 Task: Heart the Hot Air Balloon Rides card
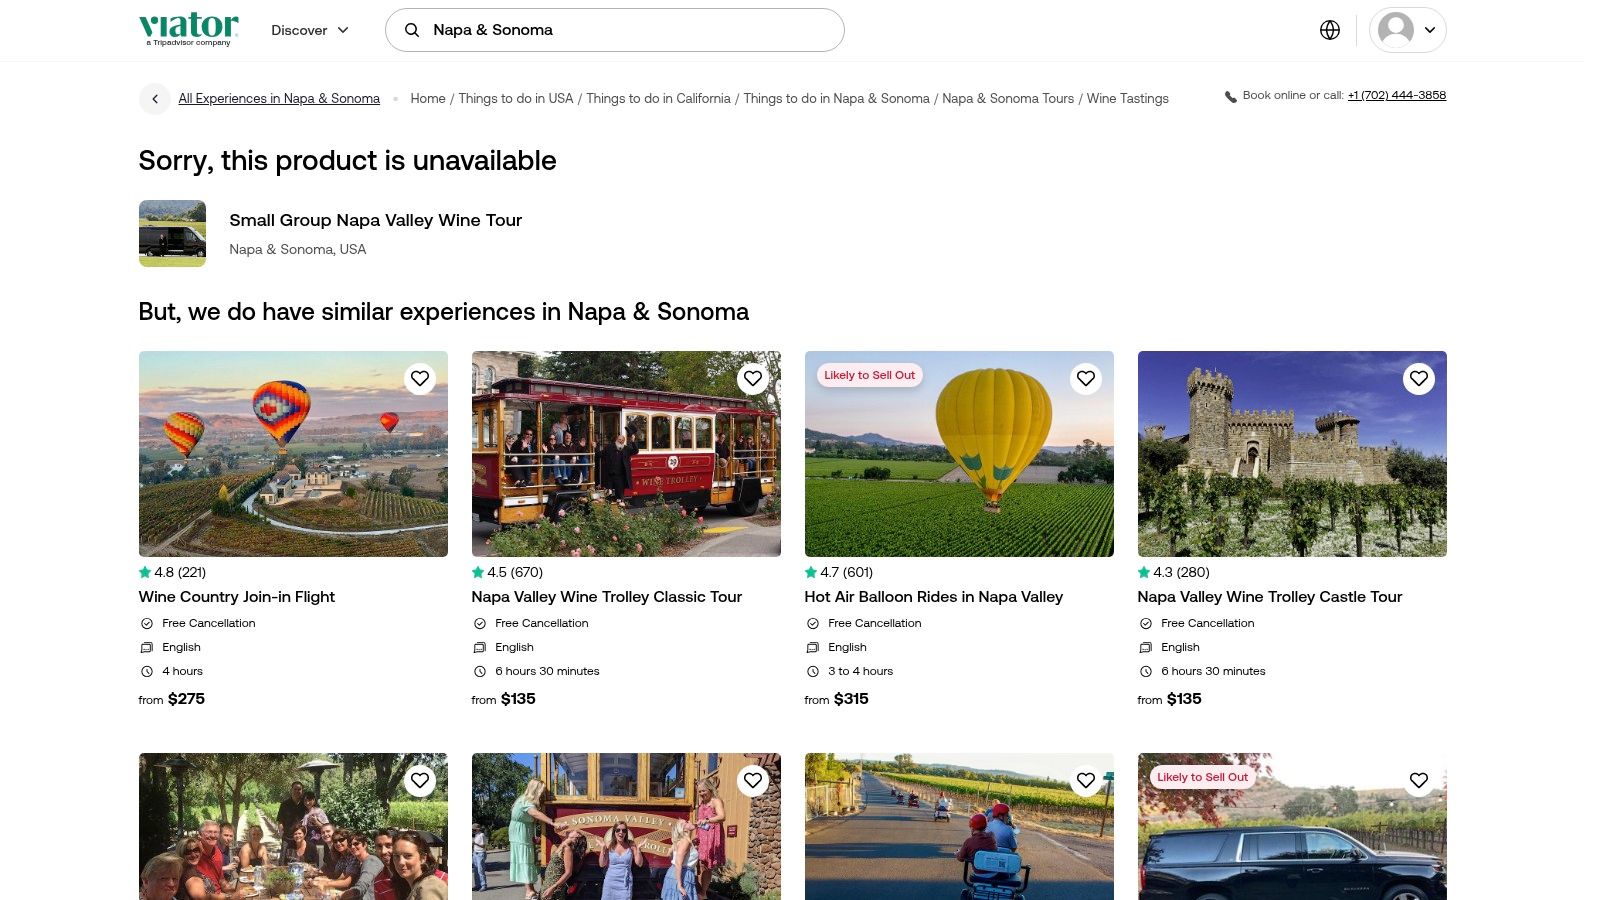tap(1086, 379)
